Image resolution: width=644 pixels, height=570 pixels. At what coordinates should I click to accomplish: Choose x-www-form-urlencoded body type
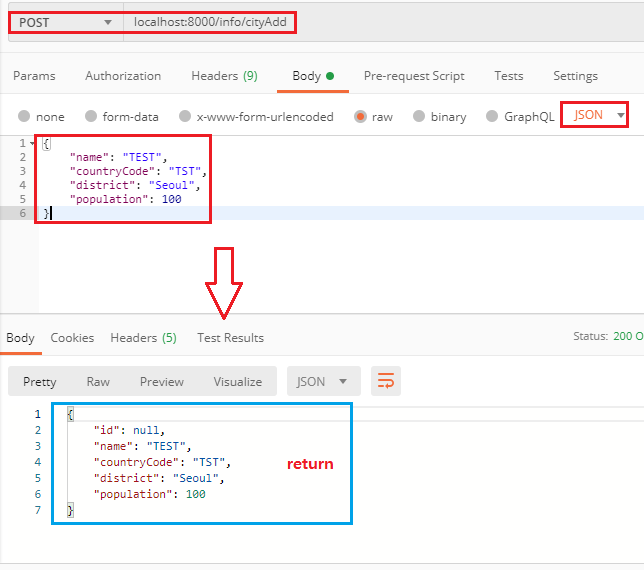185,116
